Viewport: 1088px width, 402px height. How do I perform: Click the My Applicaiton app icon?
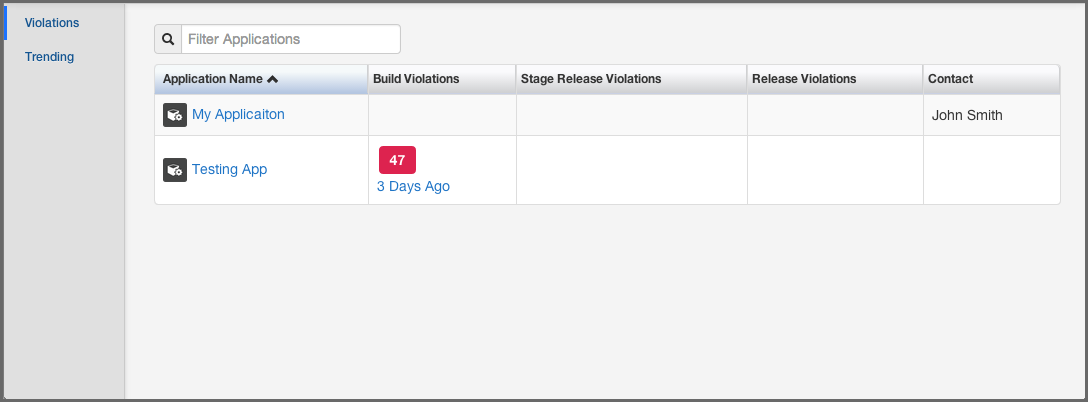(175, 115)
